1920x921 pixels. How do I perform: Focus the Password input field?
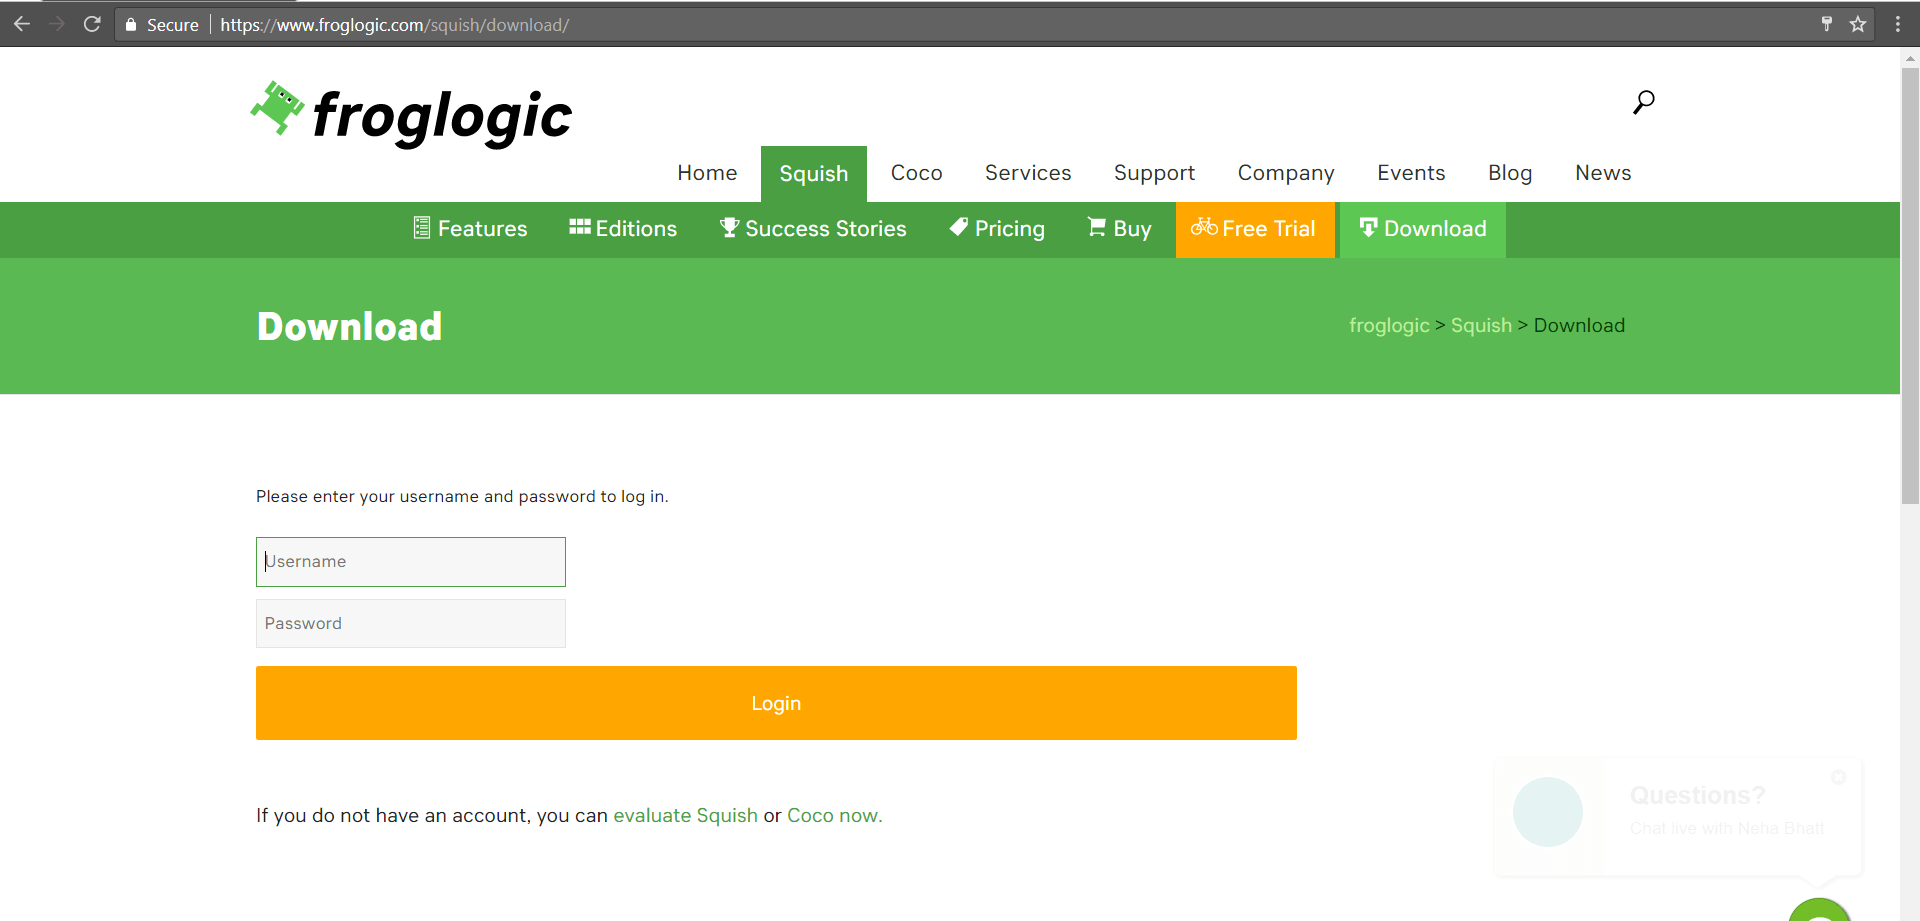click(x=411, y=623)
